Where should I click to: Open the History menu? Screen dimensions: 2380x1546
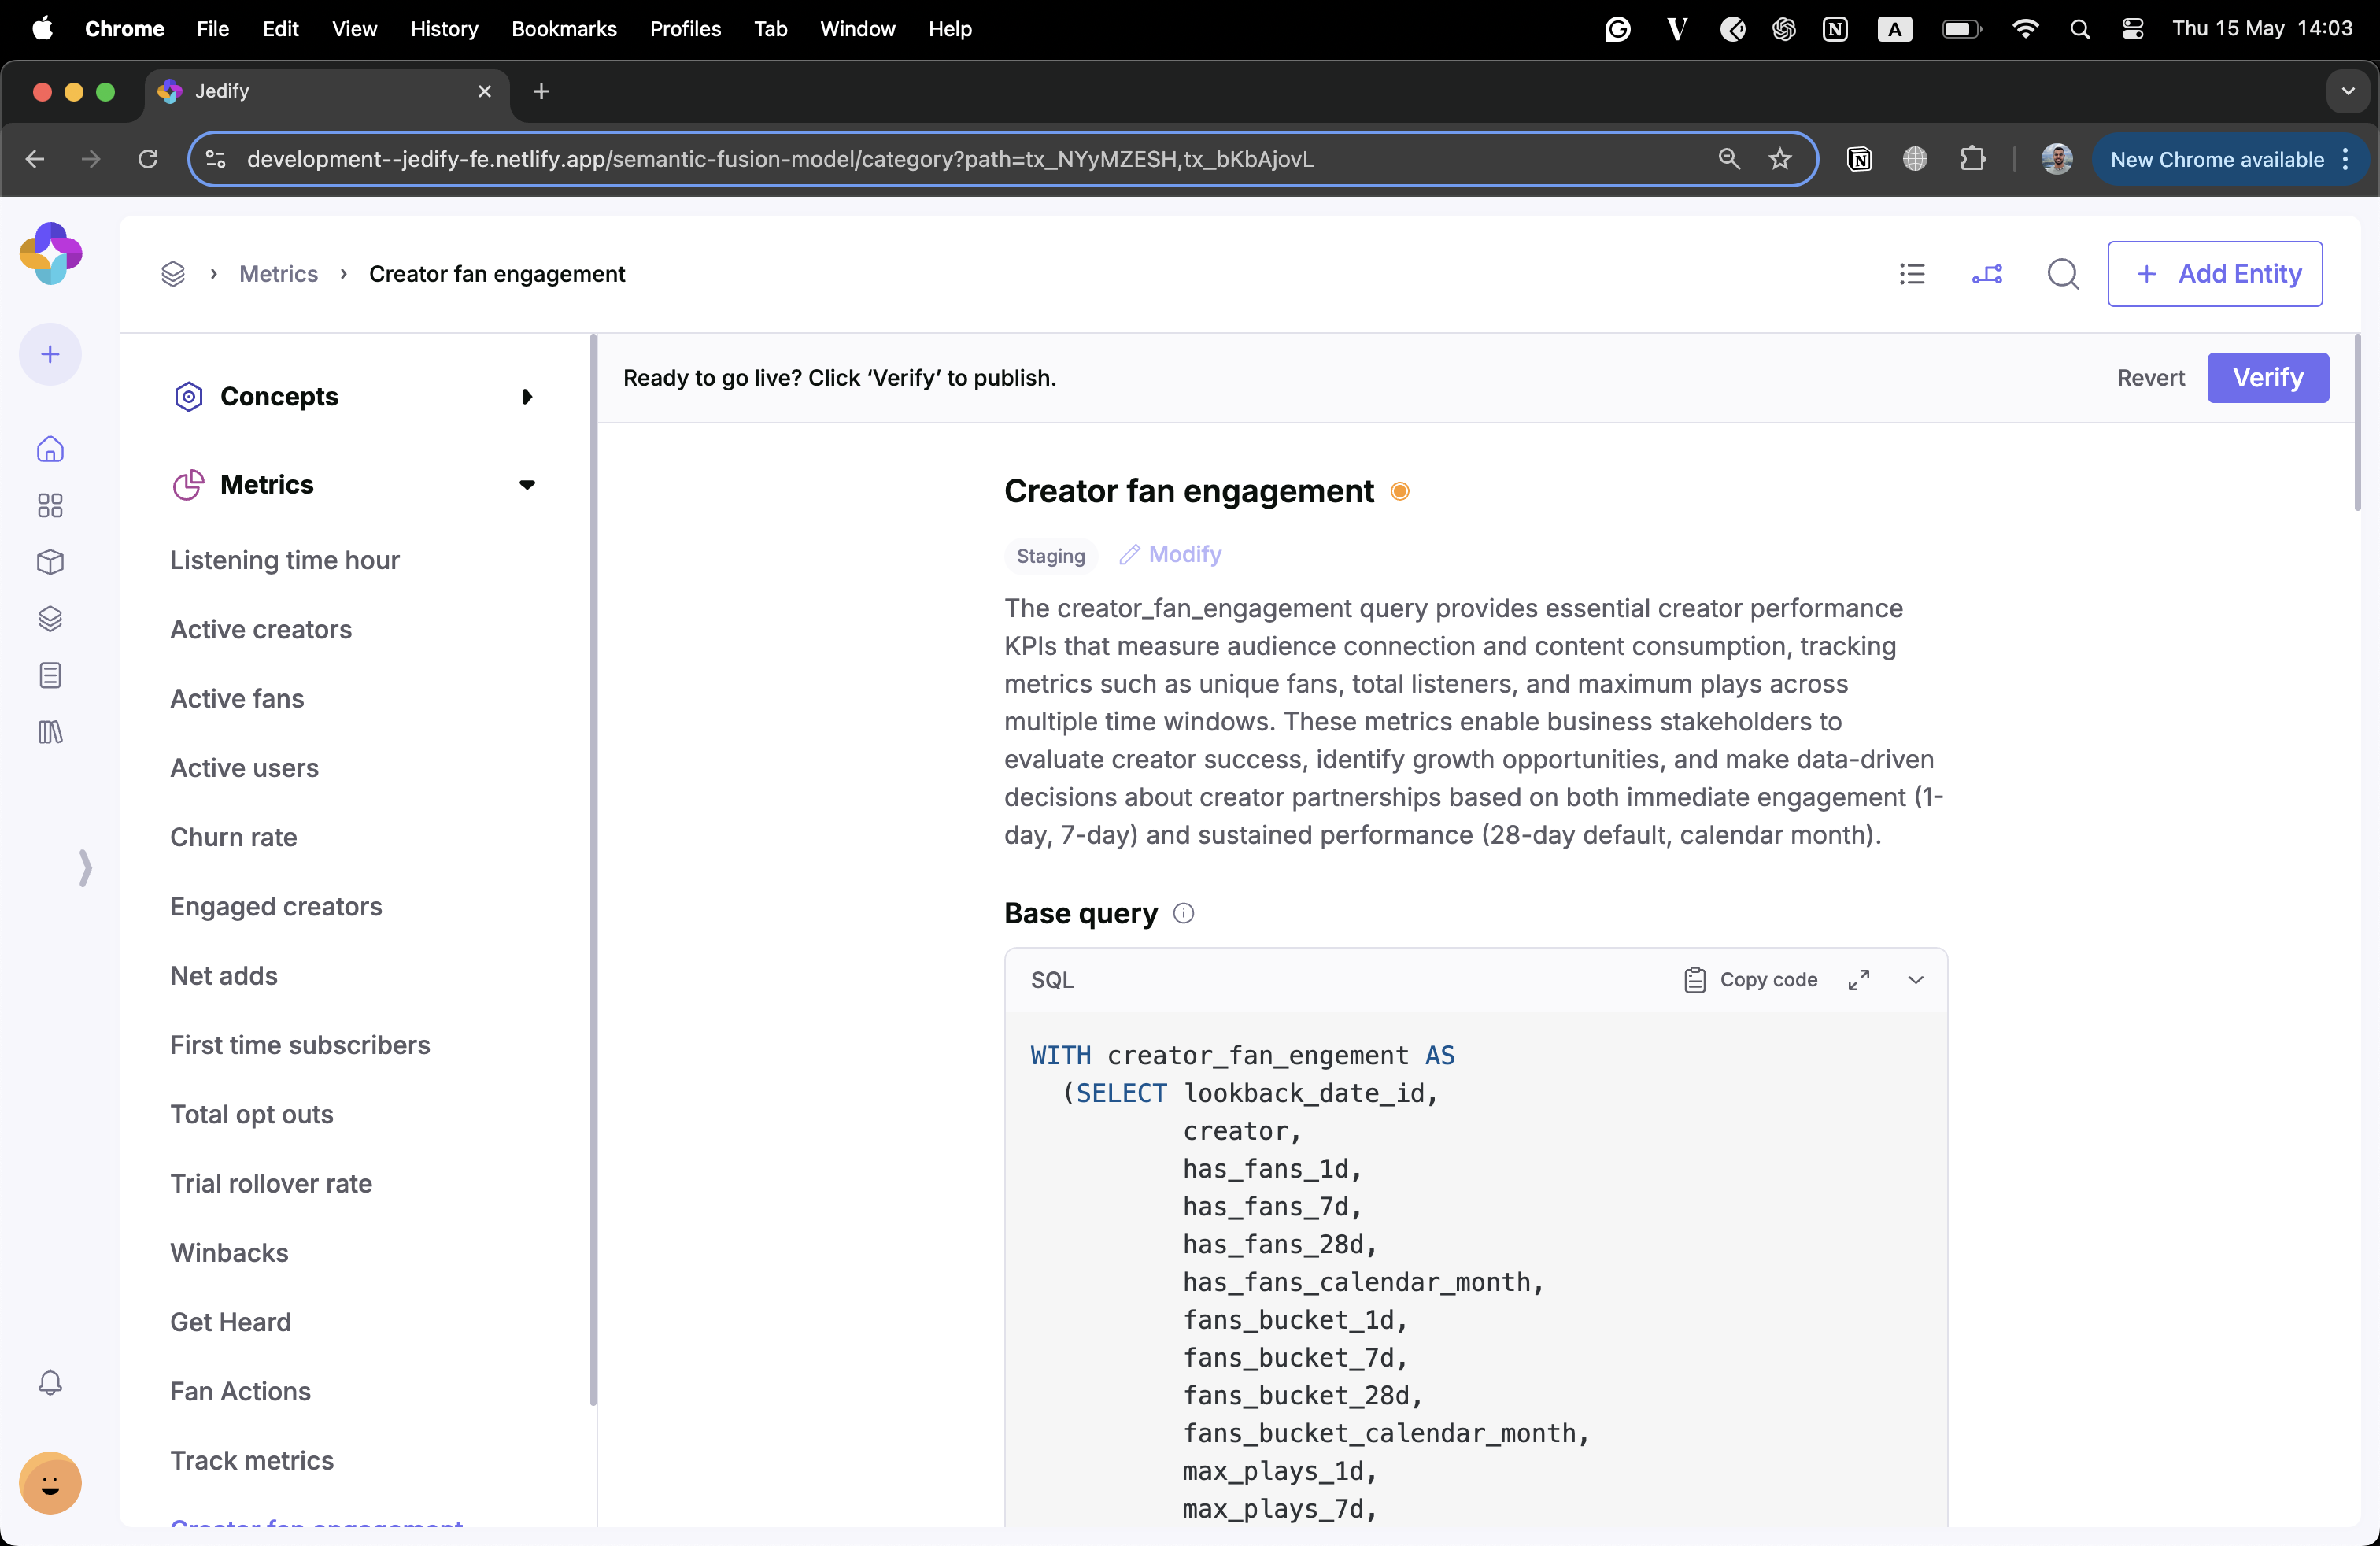tap(444, 29)
